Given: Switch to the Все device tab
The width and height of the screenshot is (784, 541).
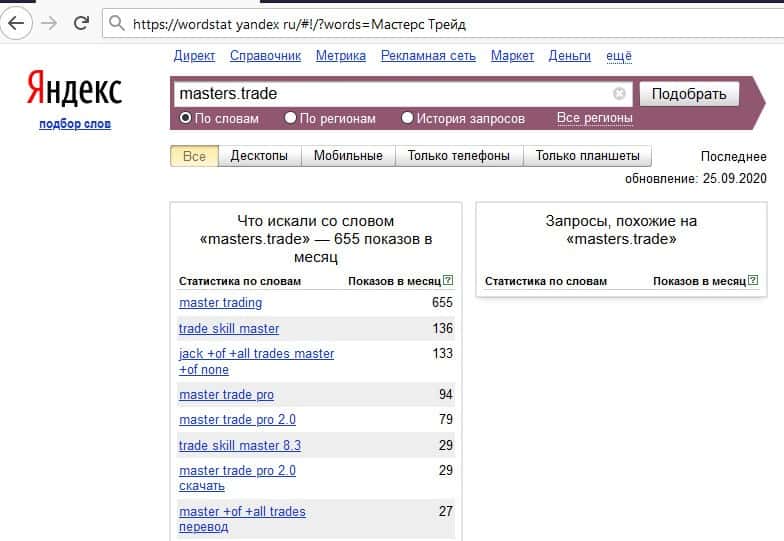Looking at the screenshot, I should (194, 156).
